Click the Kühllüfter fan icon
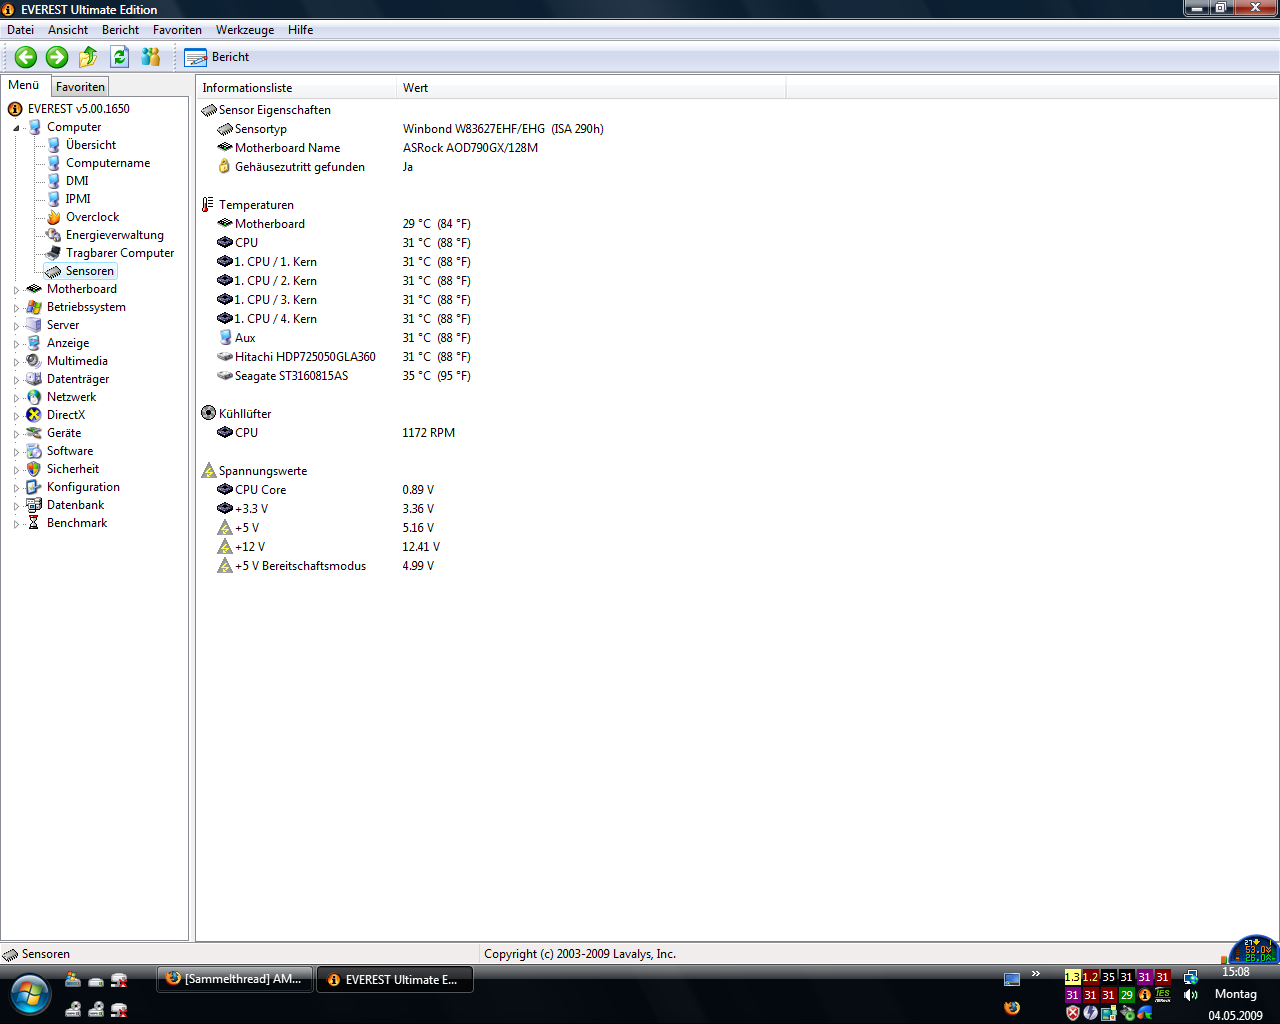Screen dimensions: 1280x1024 (x=208, y=413)
